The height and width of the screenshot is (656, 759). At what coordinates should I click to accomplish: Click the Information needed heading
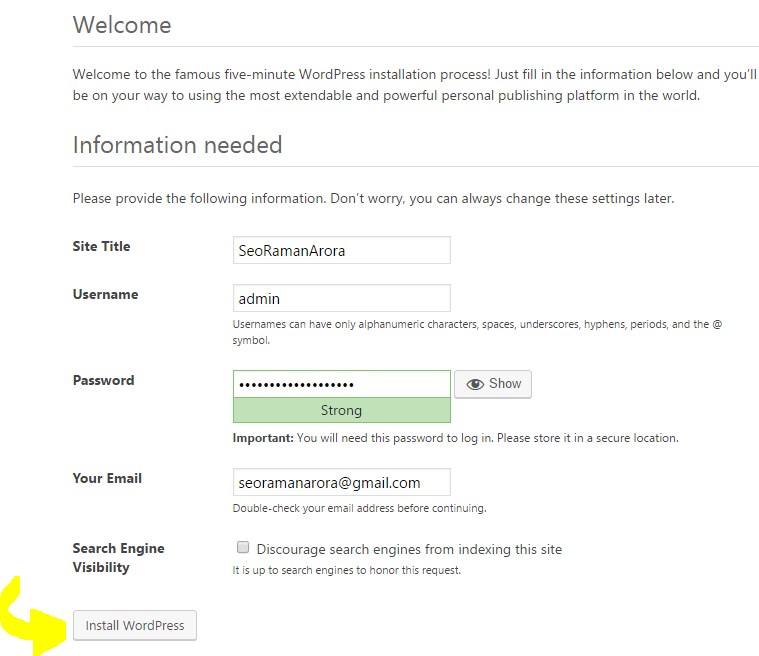[177, 145]
